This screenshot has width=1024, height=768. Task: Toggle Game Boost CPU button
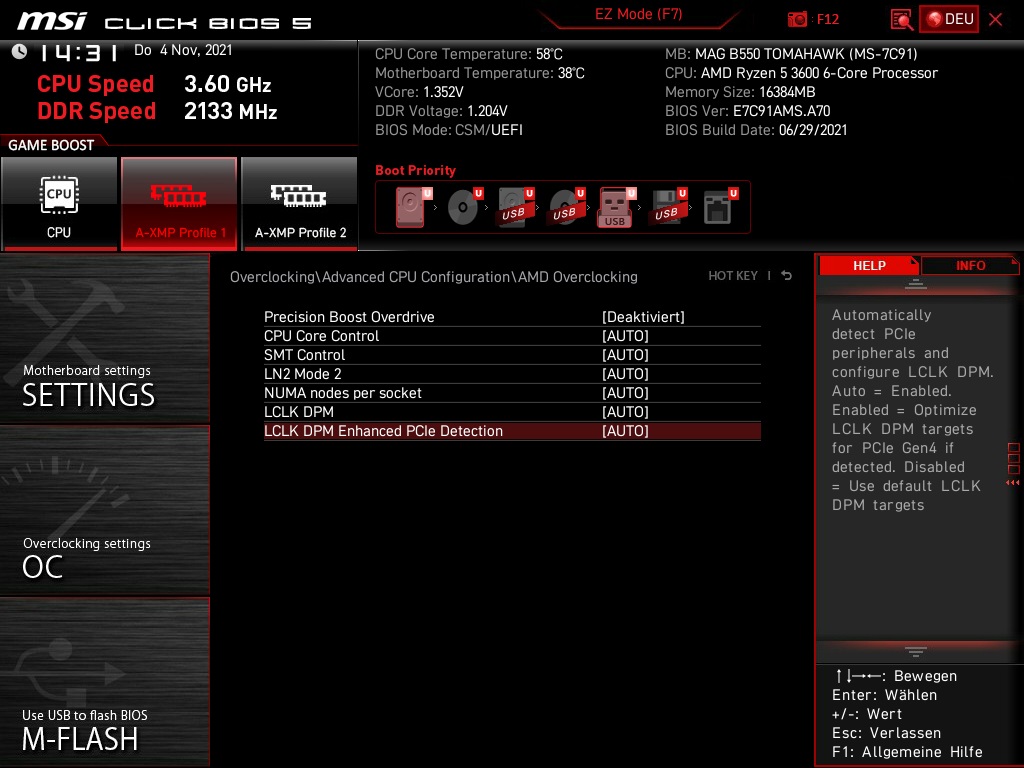[59, 204]
